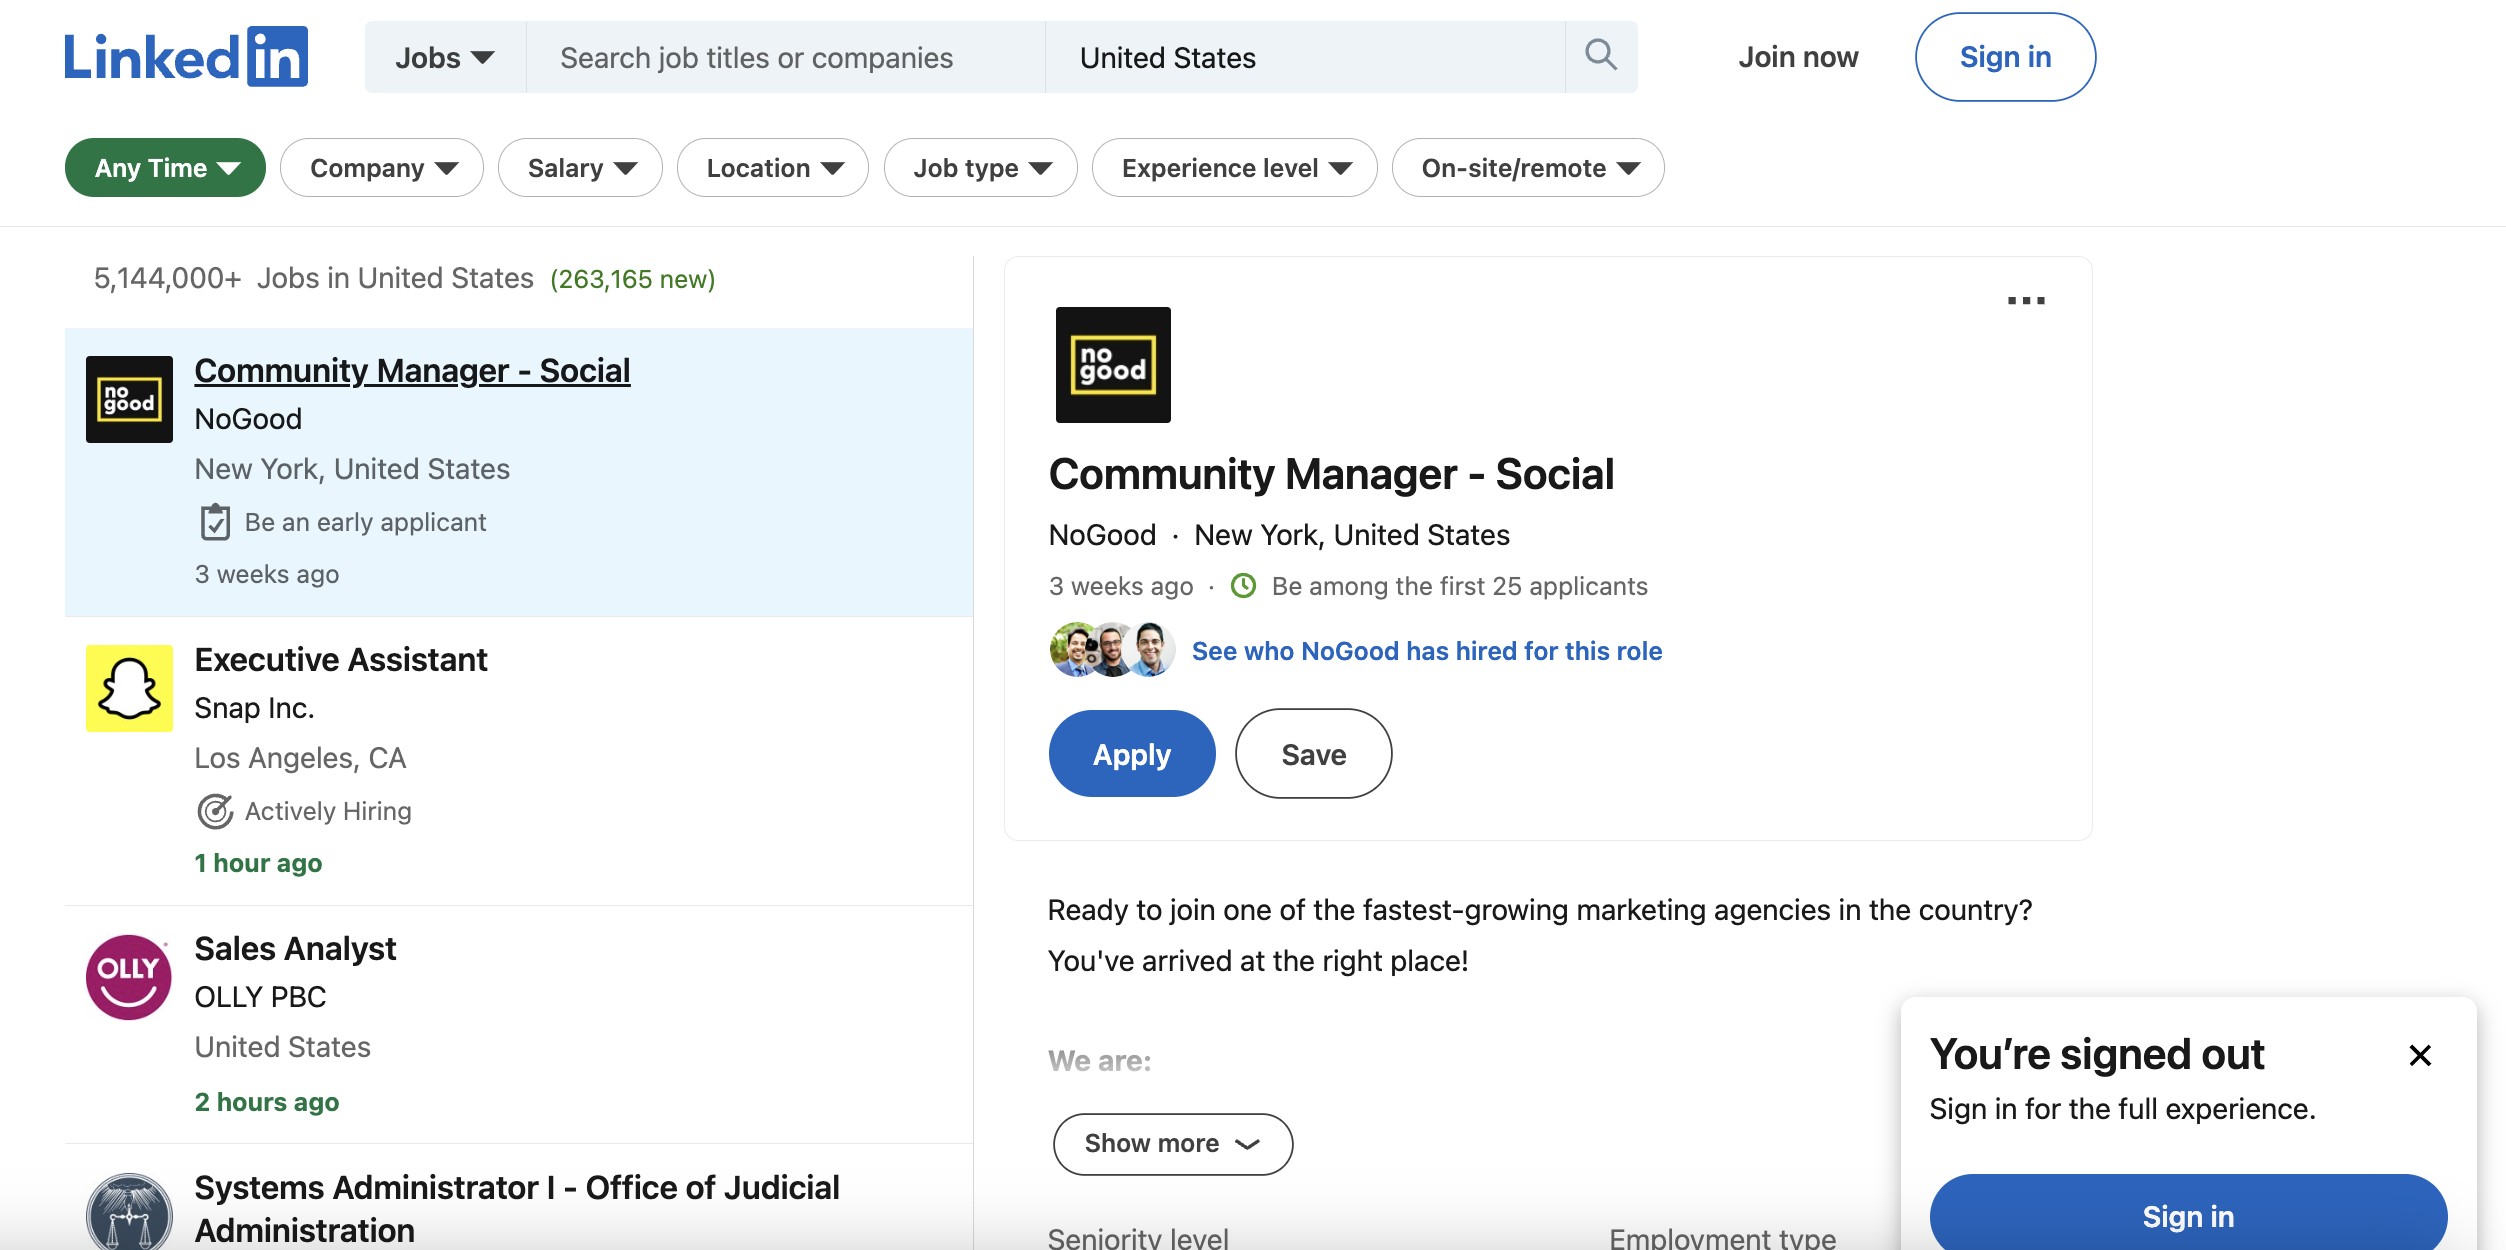Click 'Be among the first 25 applicants' text
This screenshot has width=2506, height=1250.
1459,586
